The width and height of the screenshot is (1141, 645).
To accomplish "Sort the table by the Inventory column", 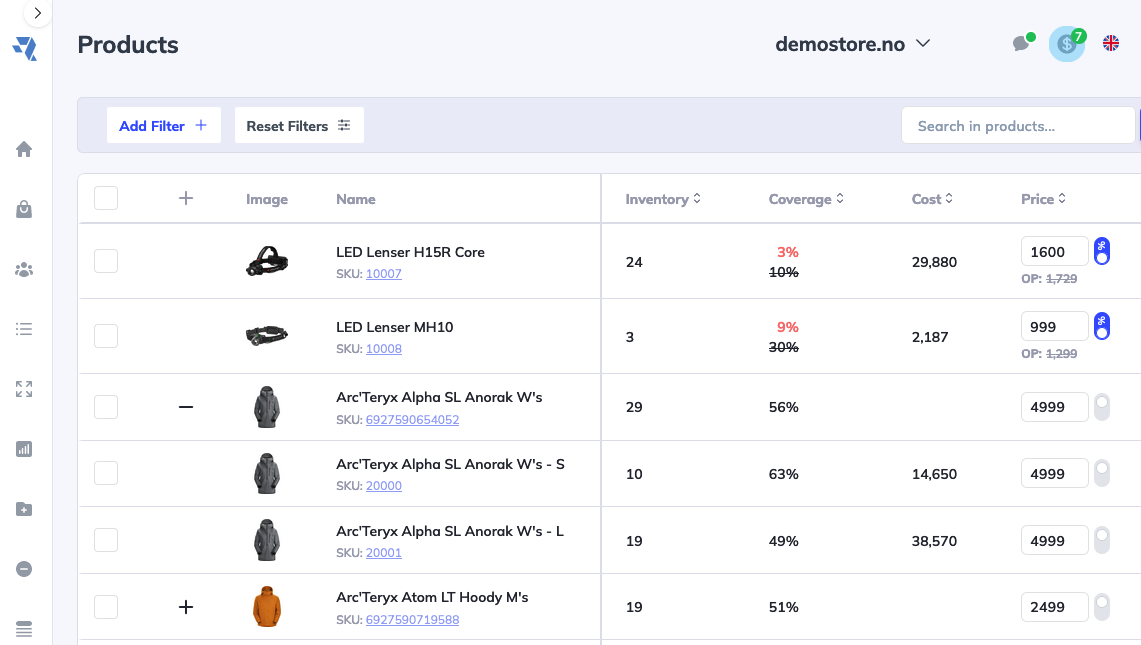I will click(662, 198).
